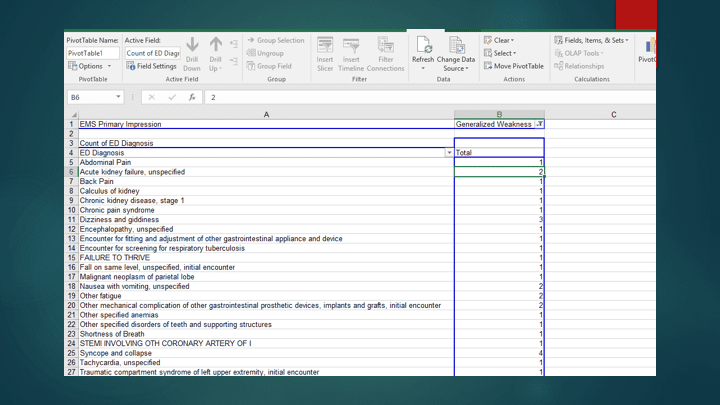This screenshot has width=720, height=405.
Task: Open Fields, Items, & Sets menu
Action: click(x=591, y=41)
